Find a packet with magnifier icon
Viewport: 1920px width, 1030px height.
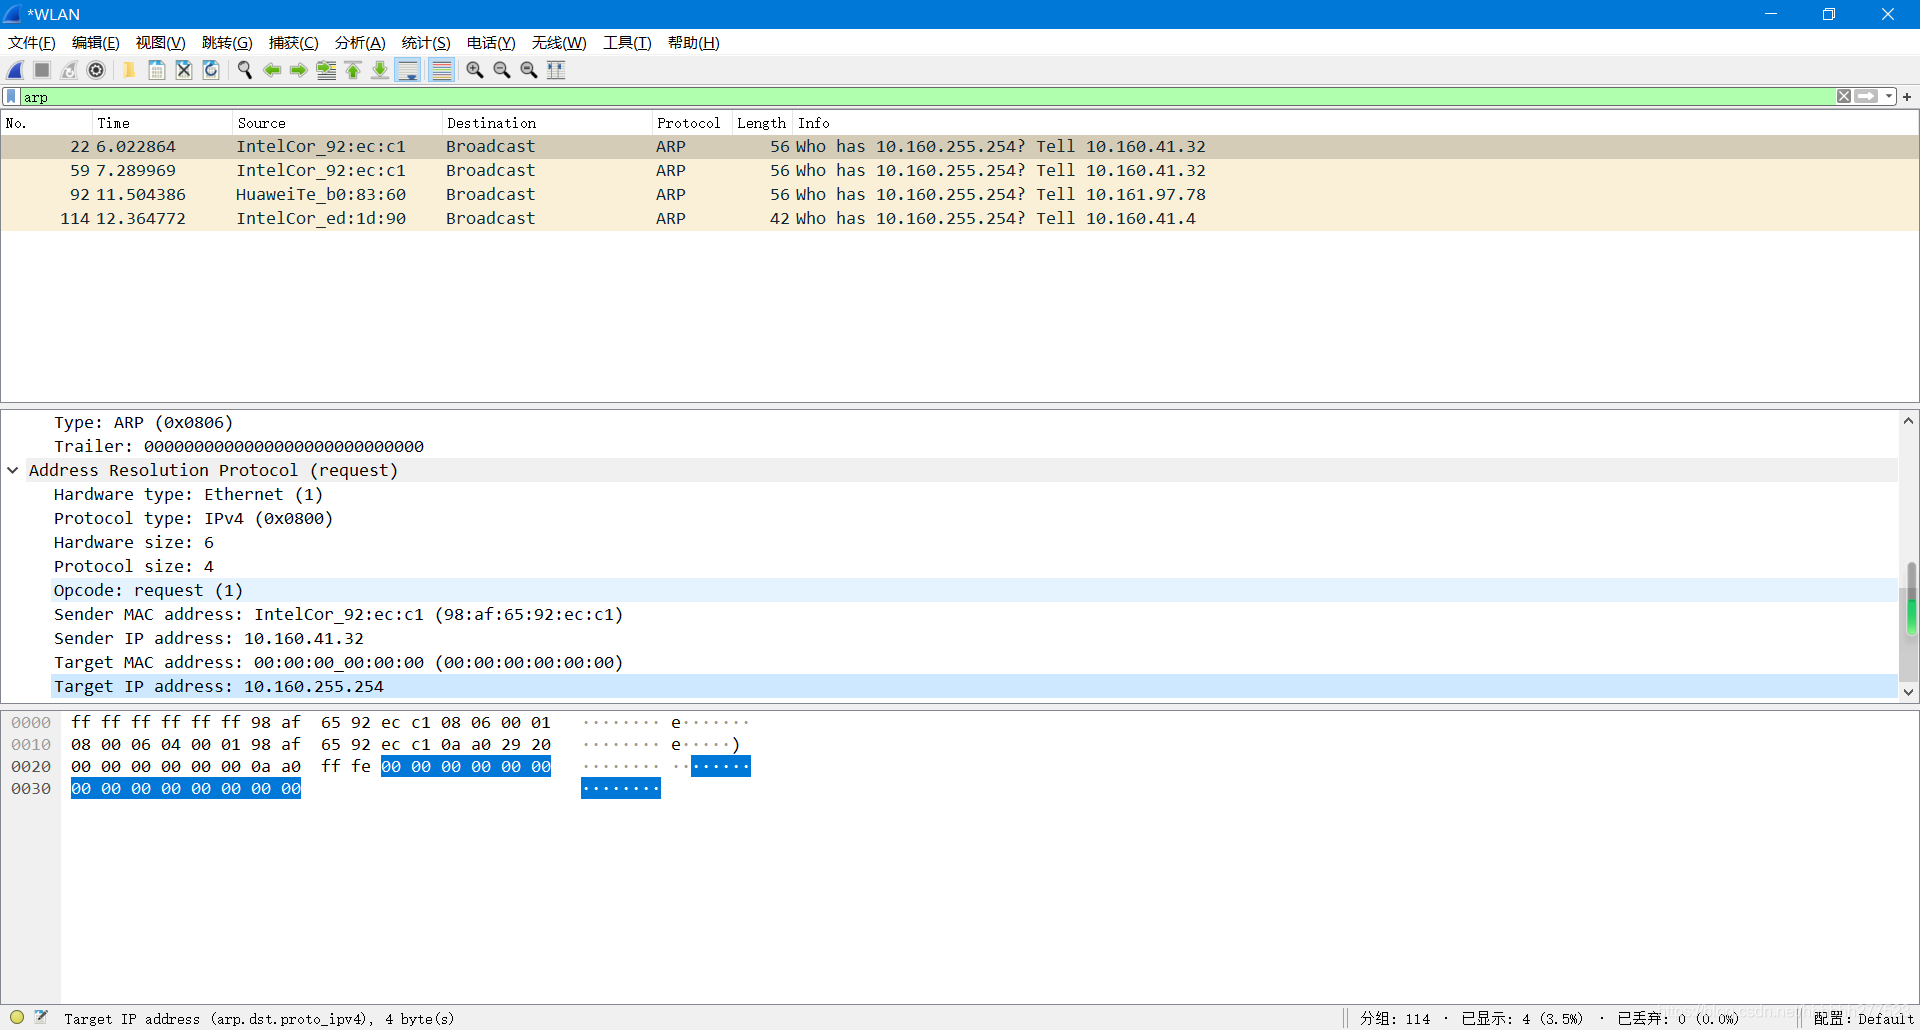(x=244, y=70)
